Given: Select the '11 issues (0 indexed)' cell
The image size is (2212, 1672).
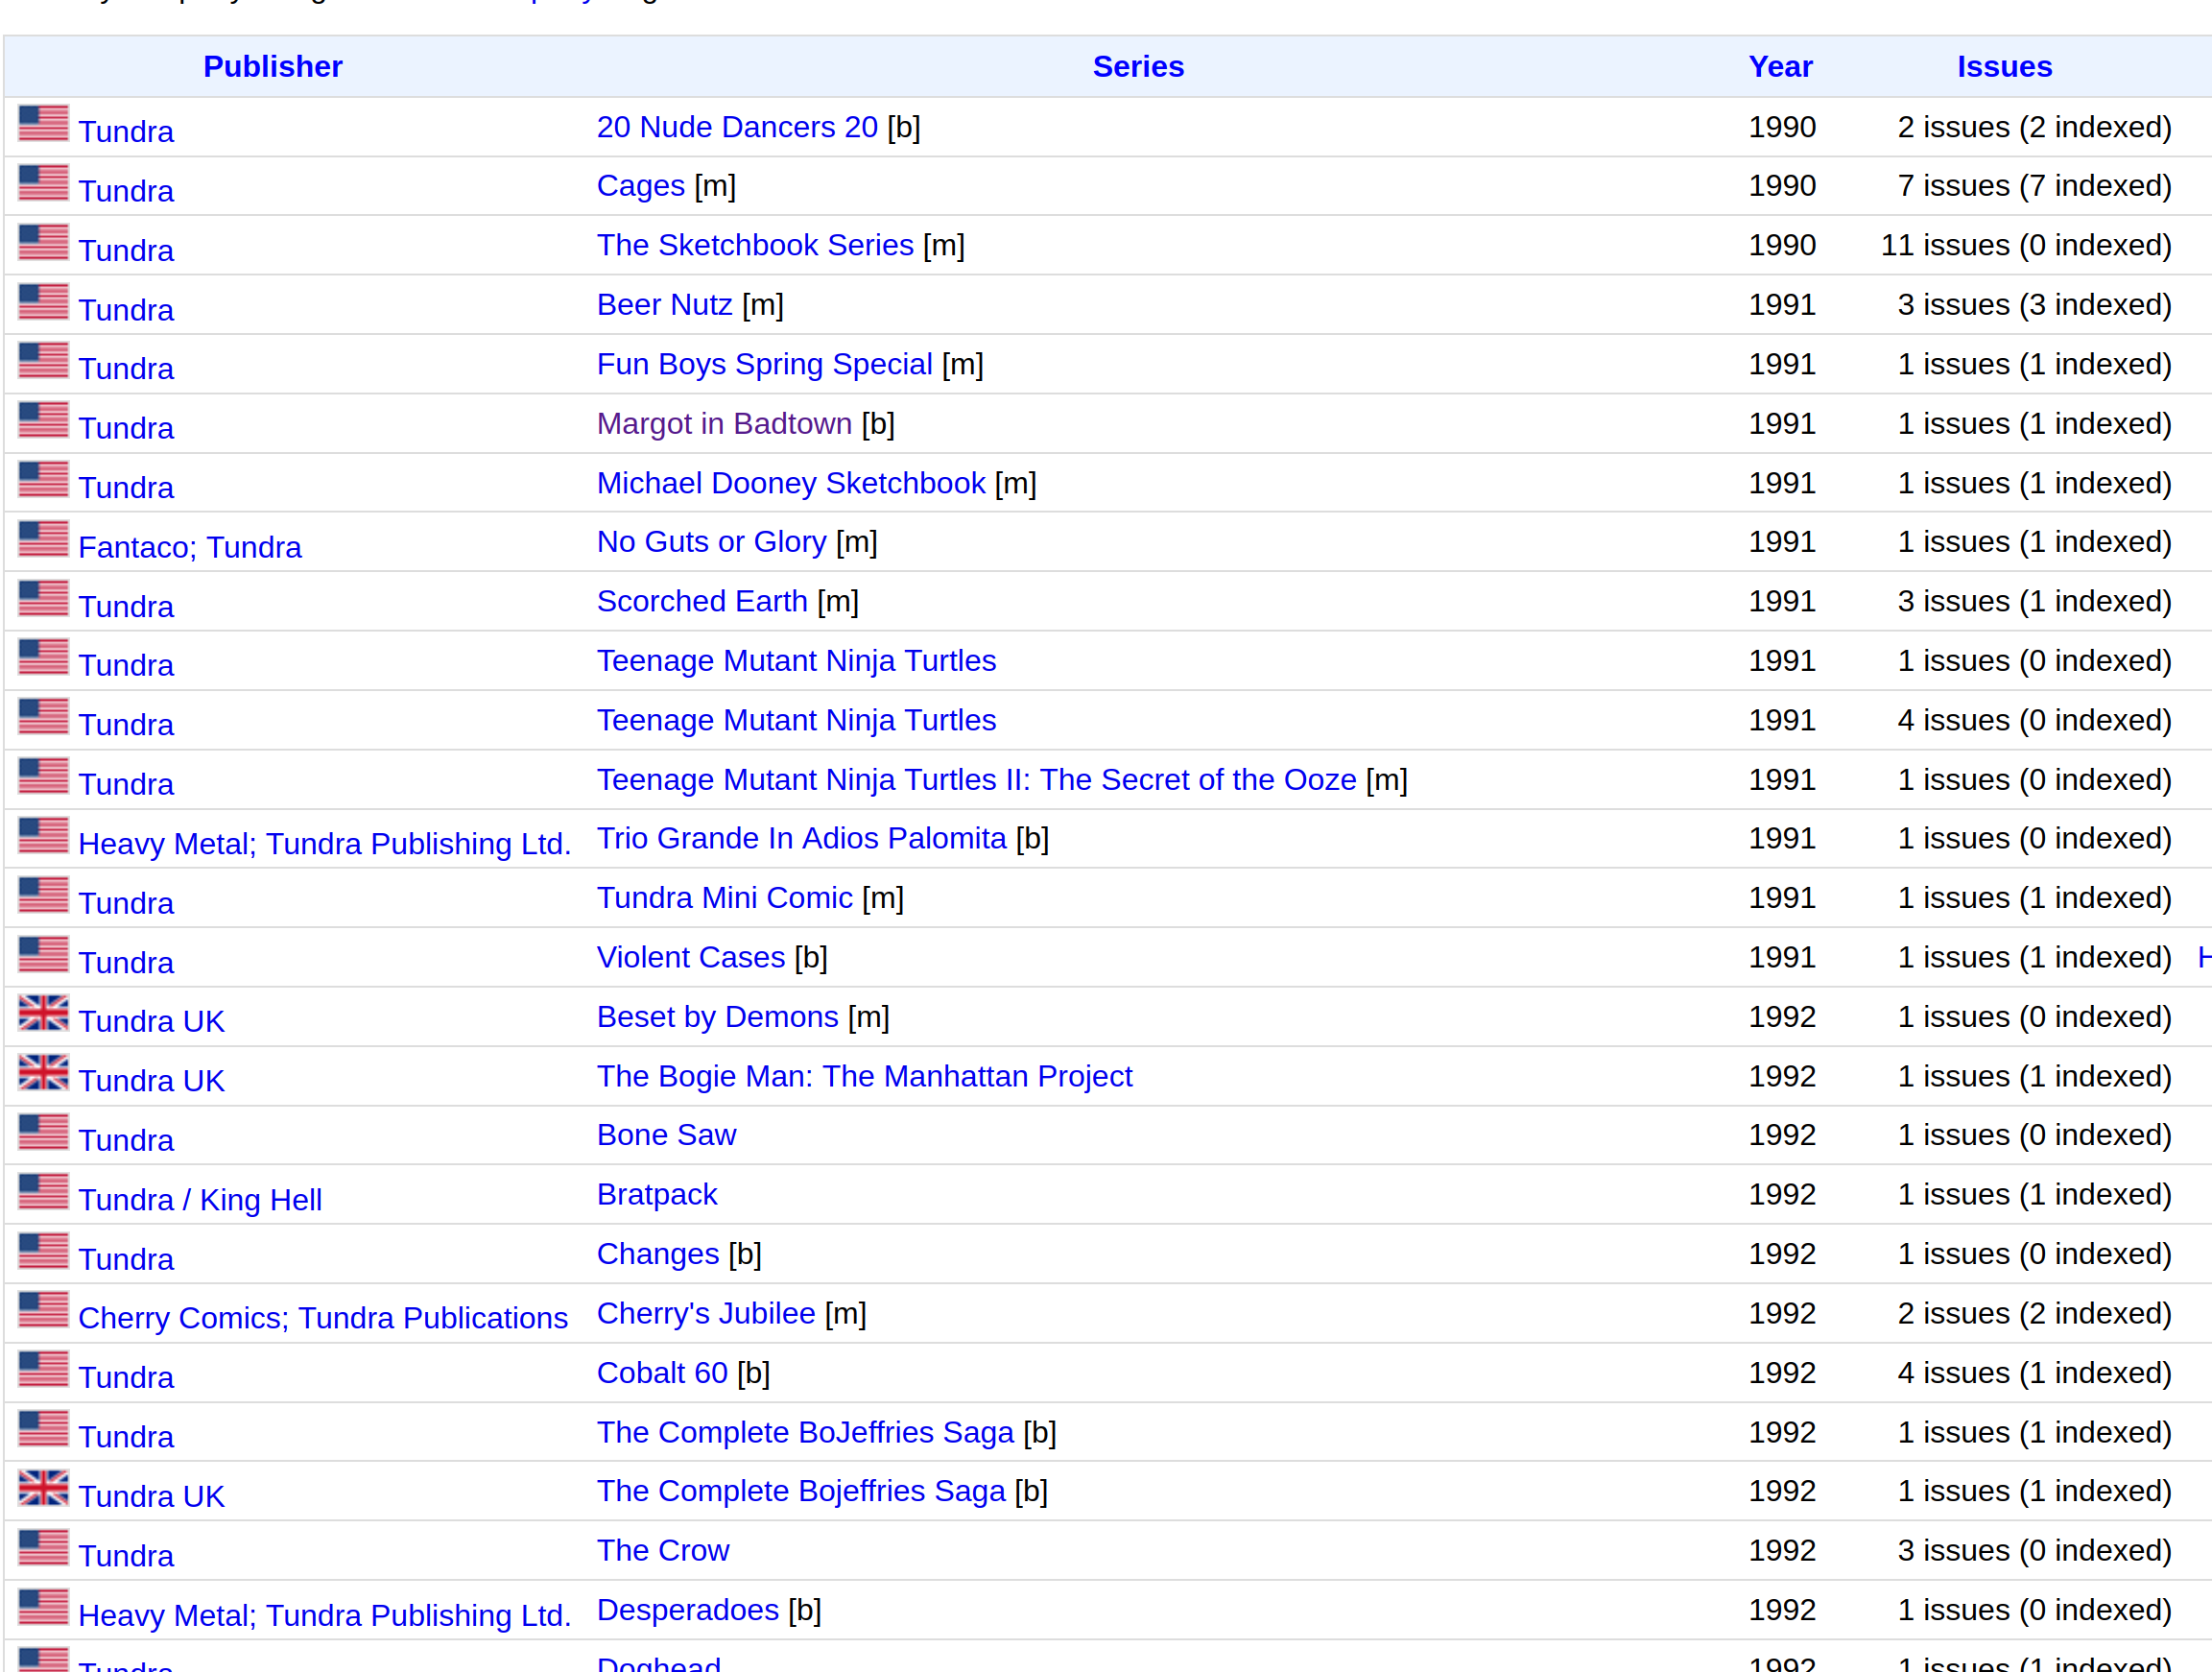Looking at the screenshot, I should pyautogui.click(x=2026, y=245).
